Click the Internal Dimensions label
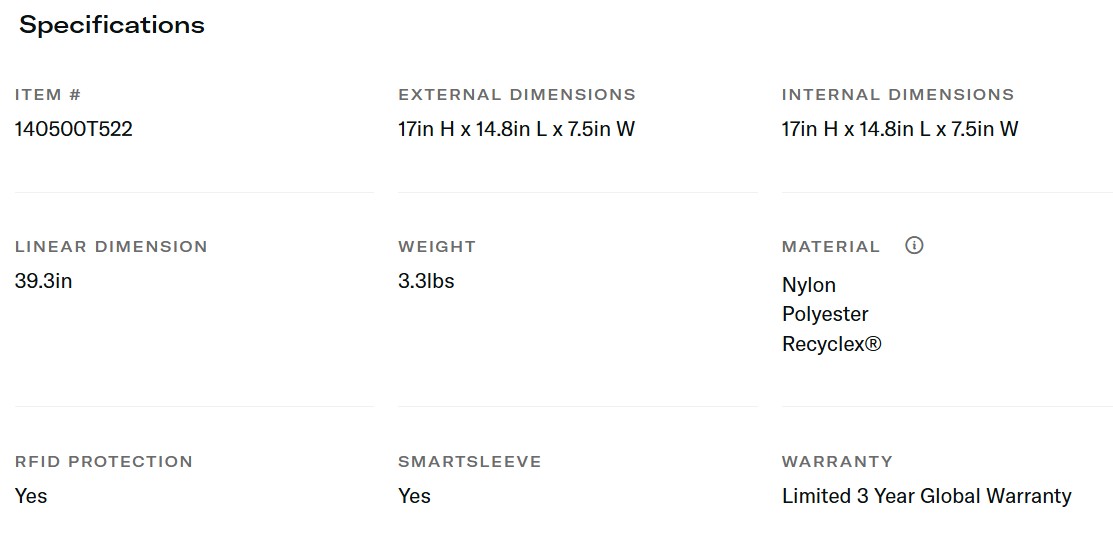 [898, 95]
